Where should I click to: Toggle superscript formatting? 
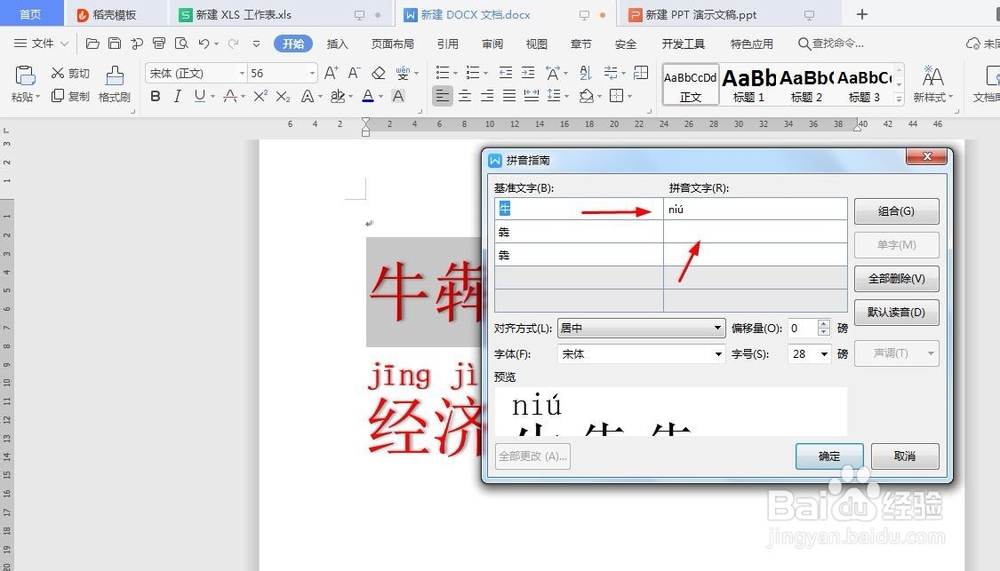click(260, 96)
